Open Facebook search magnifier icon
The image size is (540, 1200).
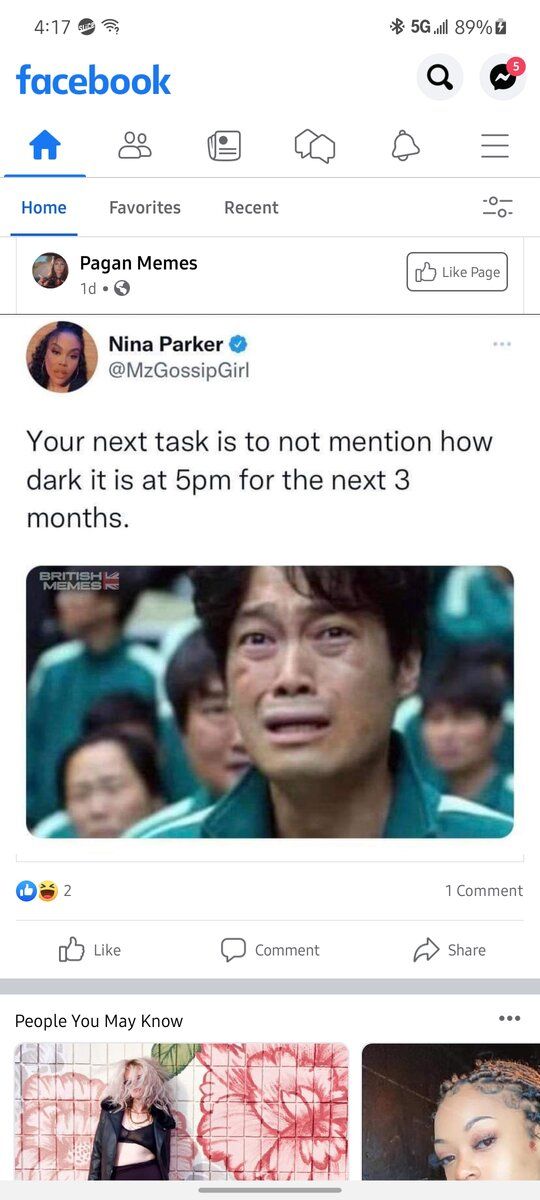(440, 77)
